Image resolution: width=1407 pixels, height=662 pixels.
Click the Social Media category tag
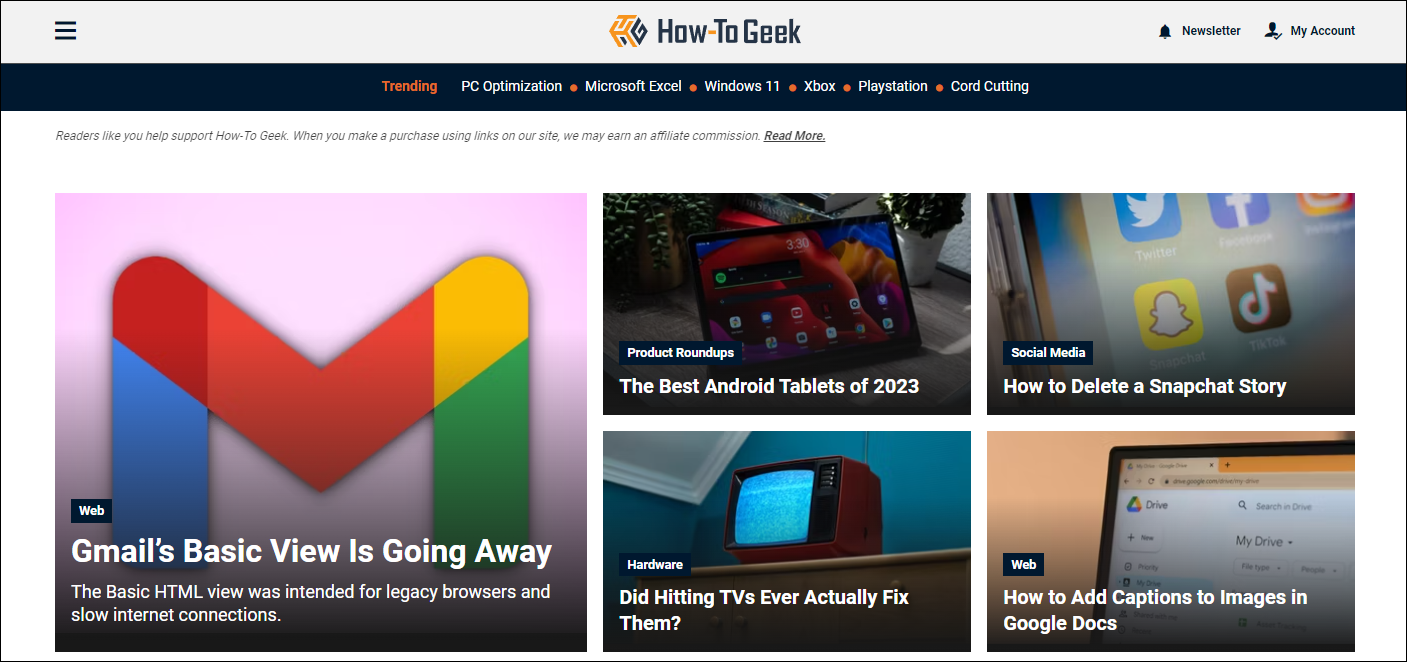[1048, 352]
